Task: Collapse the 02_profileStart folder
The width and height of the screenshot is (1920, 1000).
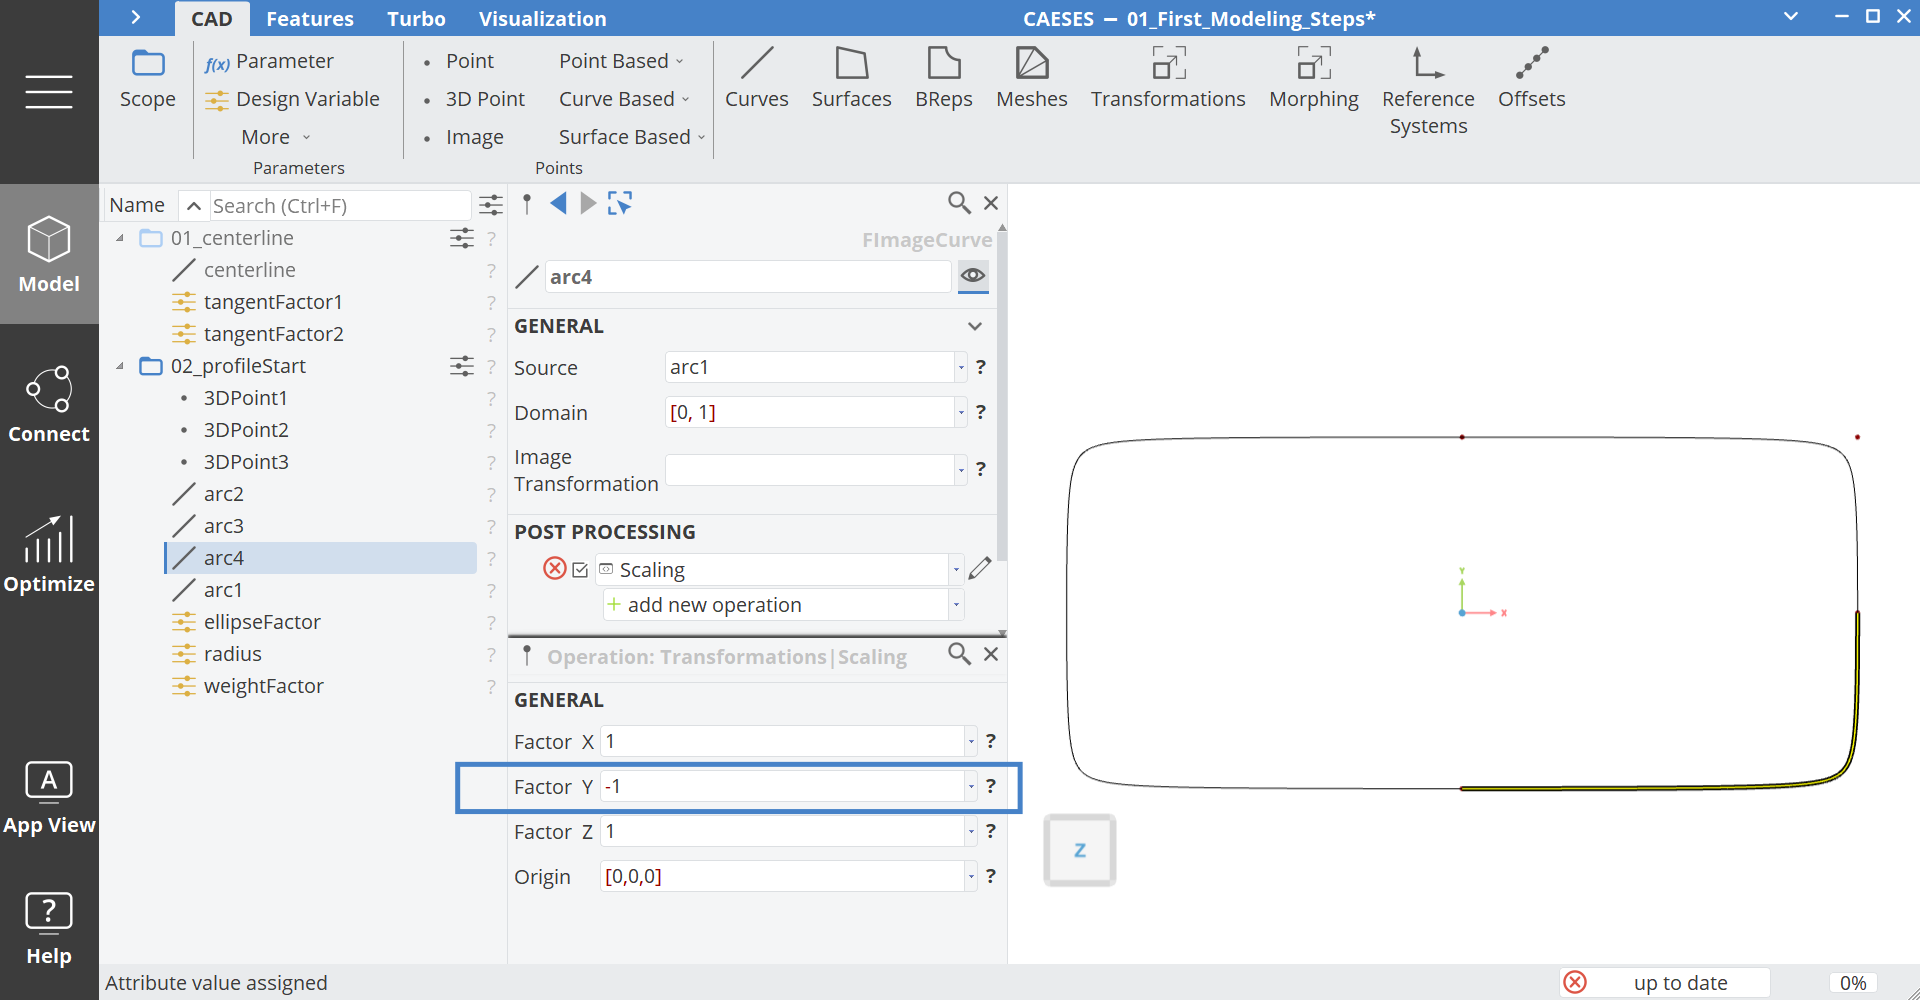Action: click(120, 366)
